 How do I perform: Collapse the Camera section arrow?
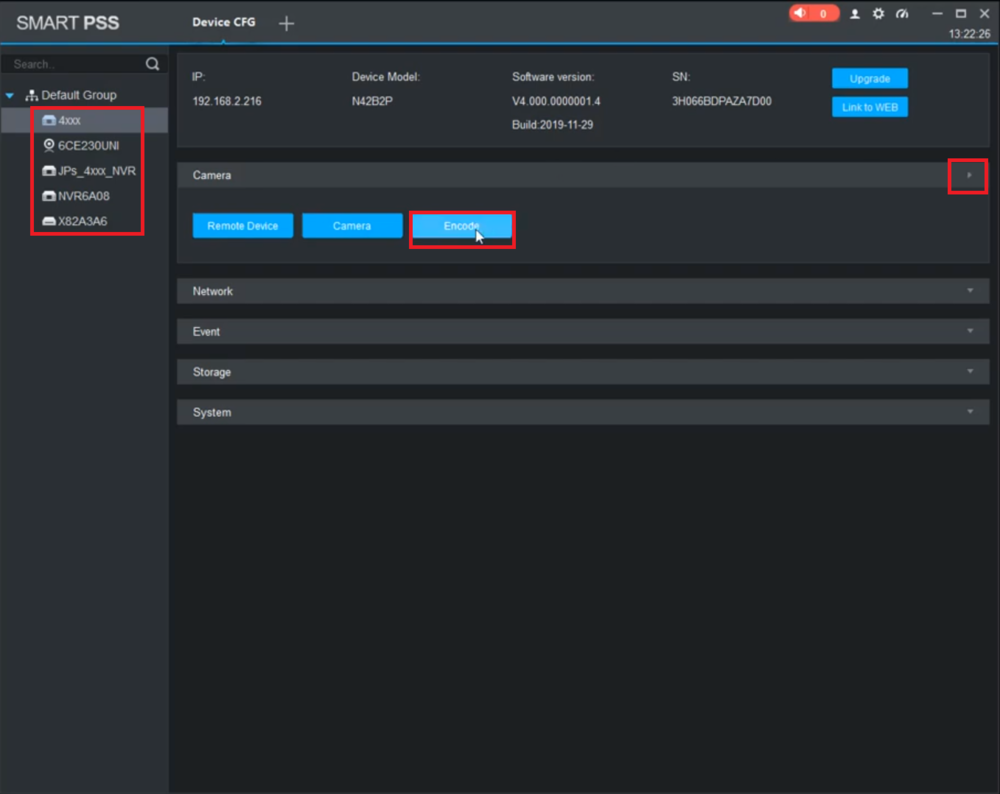point(968,175)
